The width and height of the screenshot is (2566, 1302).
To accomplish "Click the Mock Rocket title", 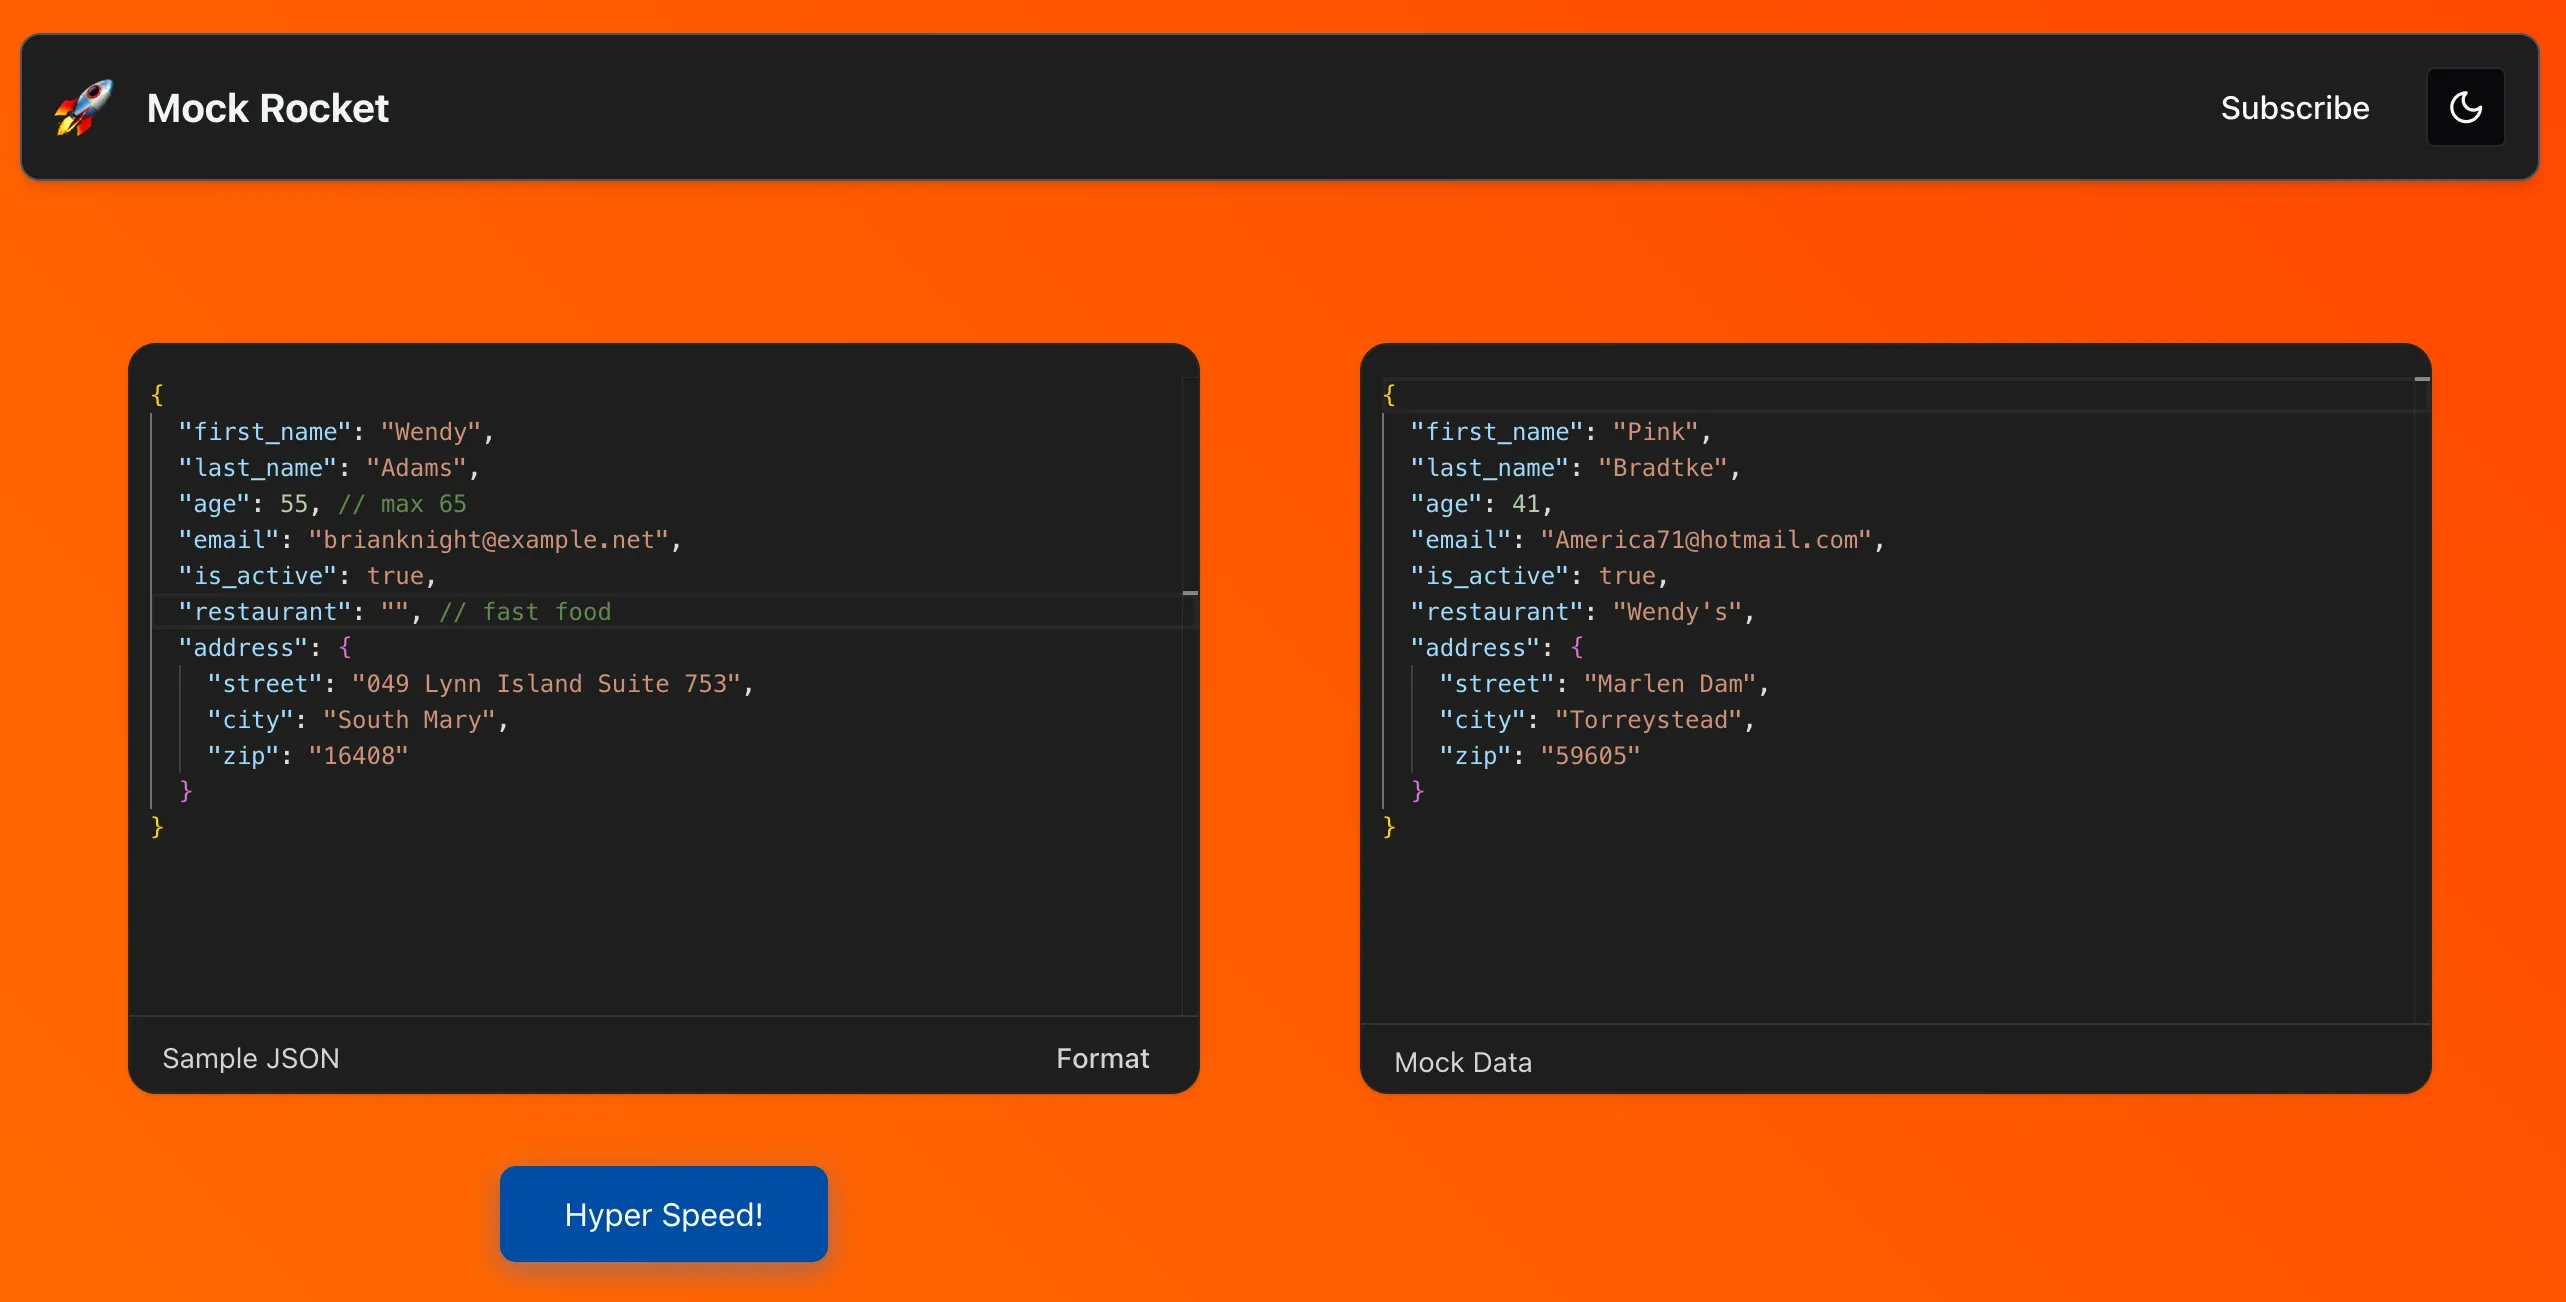I will coord(267,108).
